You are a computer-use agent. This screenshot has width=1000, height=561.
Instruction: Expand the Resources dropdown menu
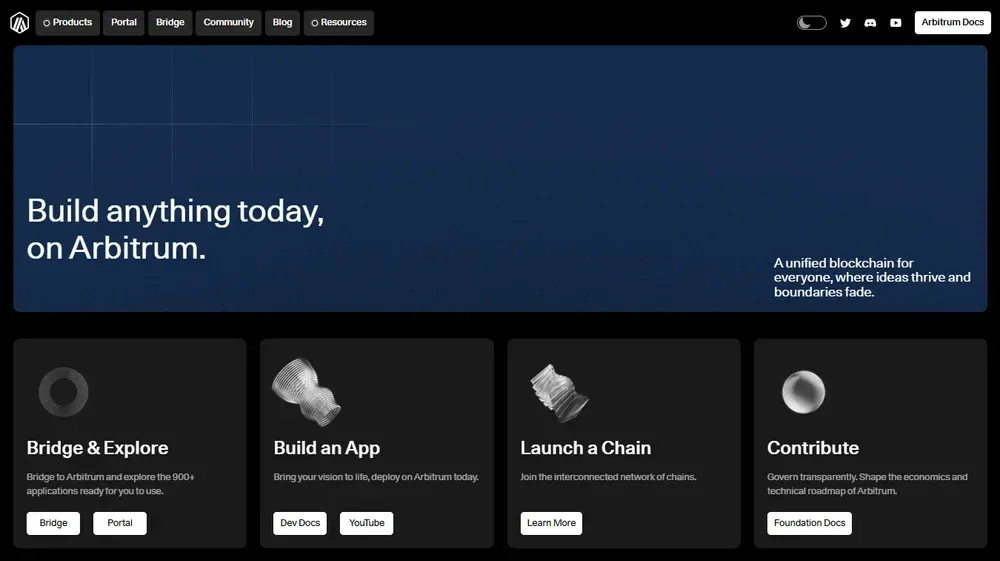339,22
